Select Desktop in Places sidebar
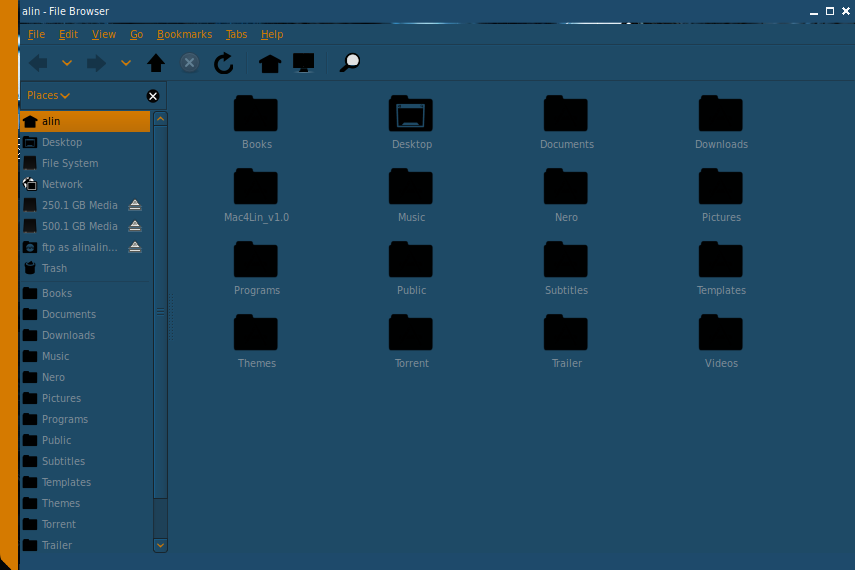855x570 pixels. click(x=85, y=142)
